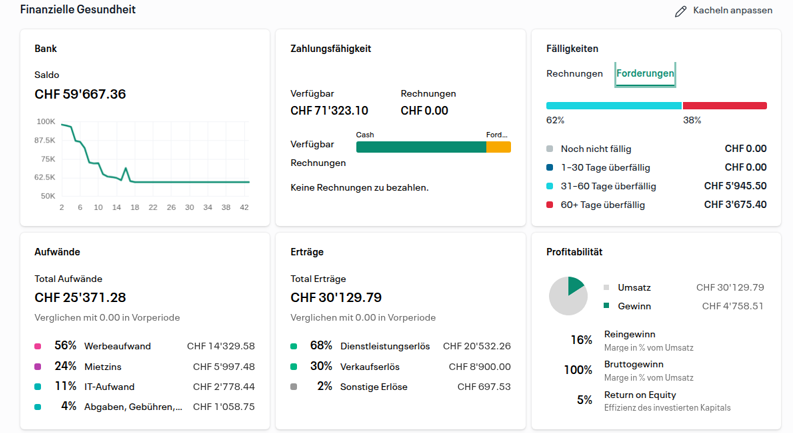Click the green Gewinn legend square
793x433 pixels.
click(x=606, y=306)
